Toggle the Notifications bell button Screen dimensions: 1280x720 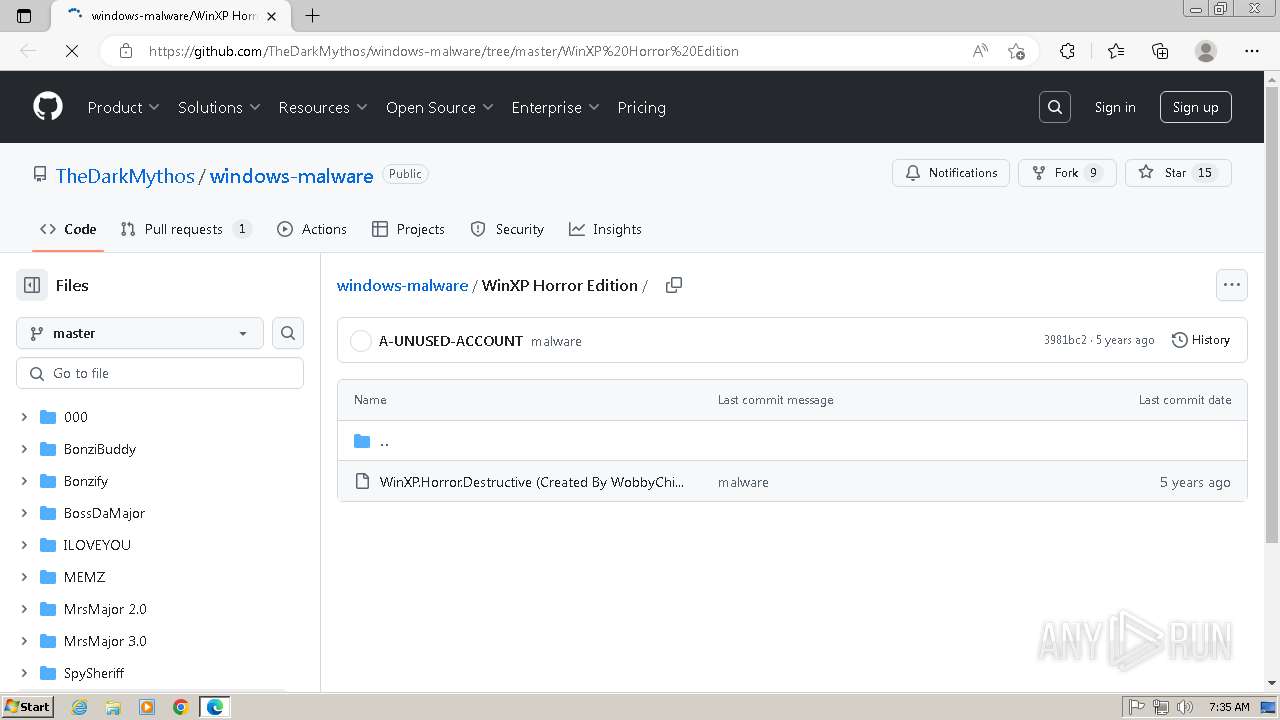coord(951,173)
